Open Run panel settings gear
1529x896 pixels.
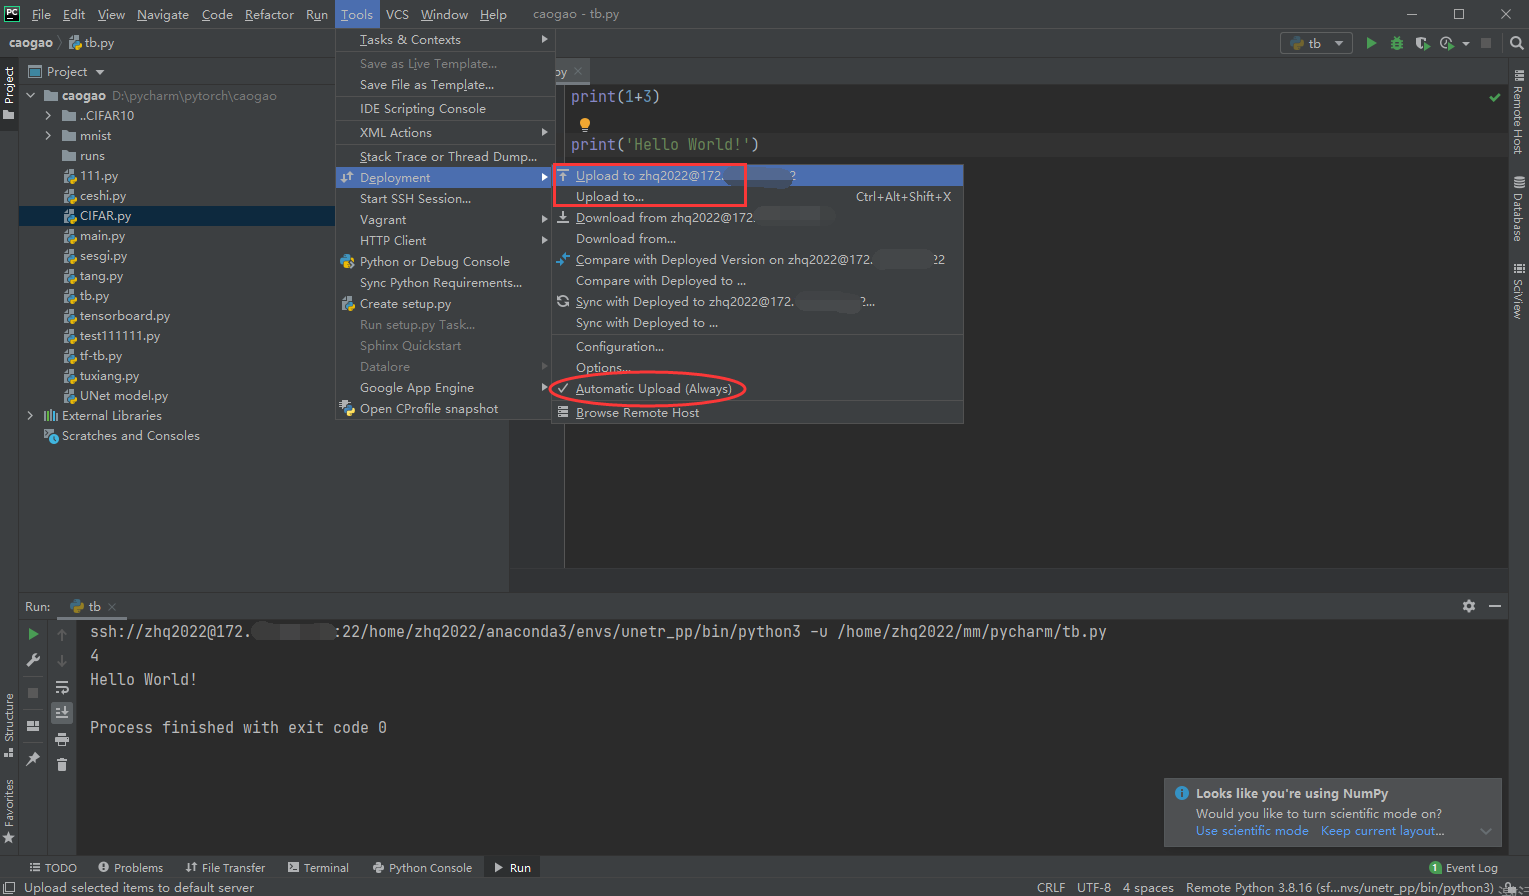1469,606
